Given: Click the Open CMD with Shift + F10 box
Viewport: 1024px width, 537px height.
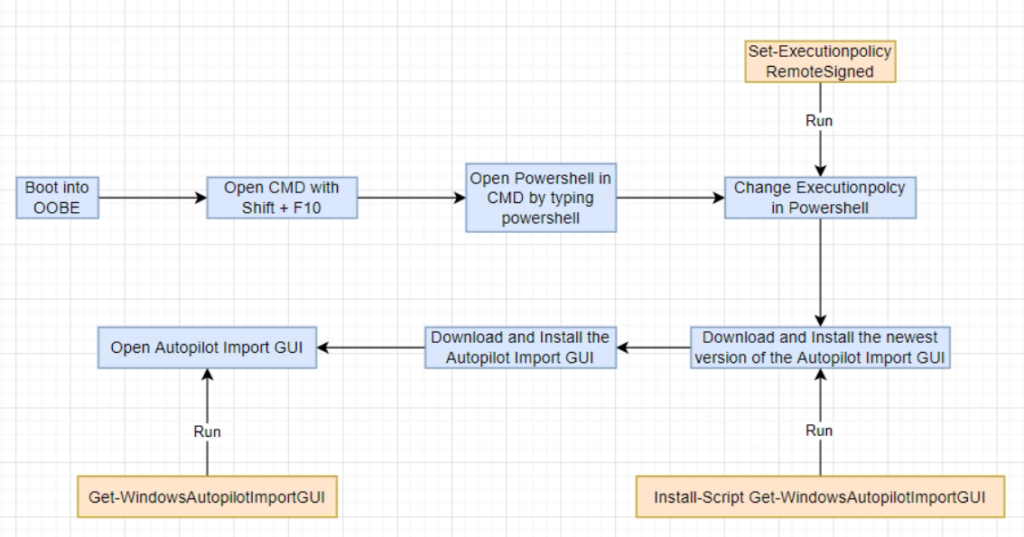Looking at the screenshot, I should 282,197.
